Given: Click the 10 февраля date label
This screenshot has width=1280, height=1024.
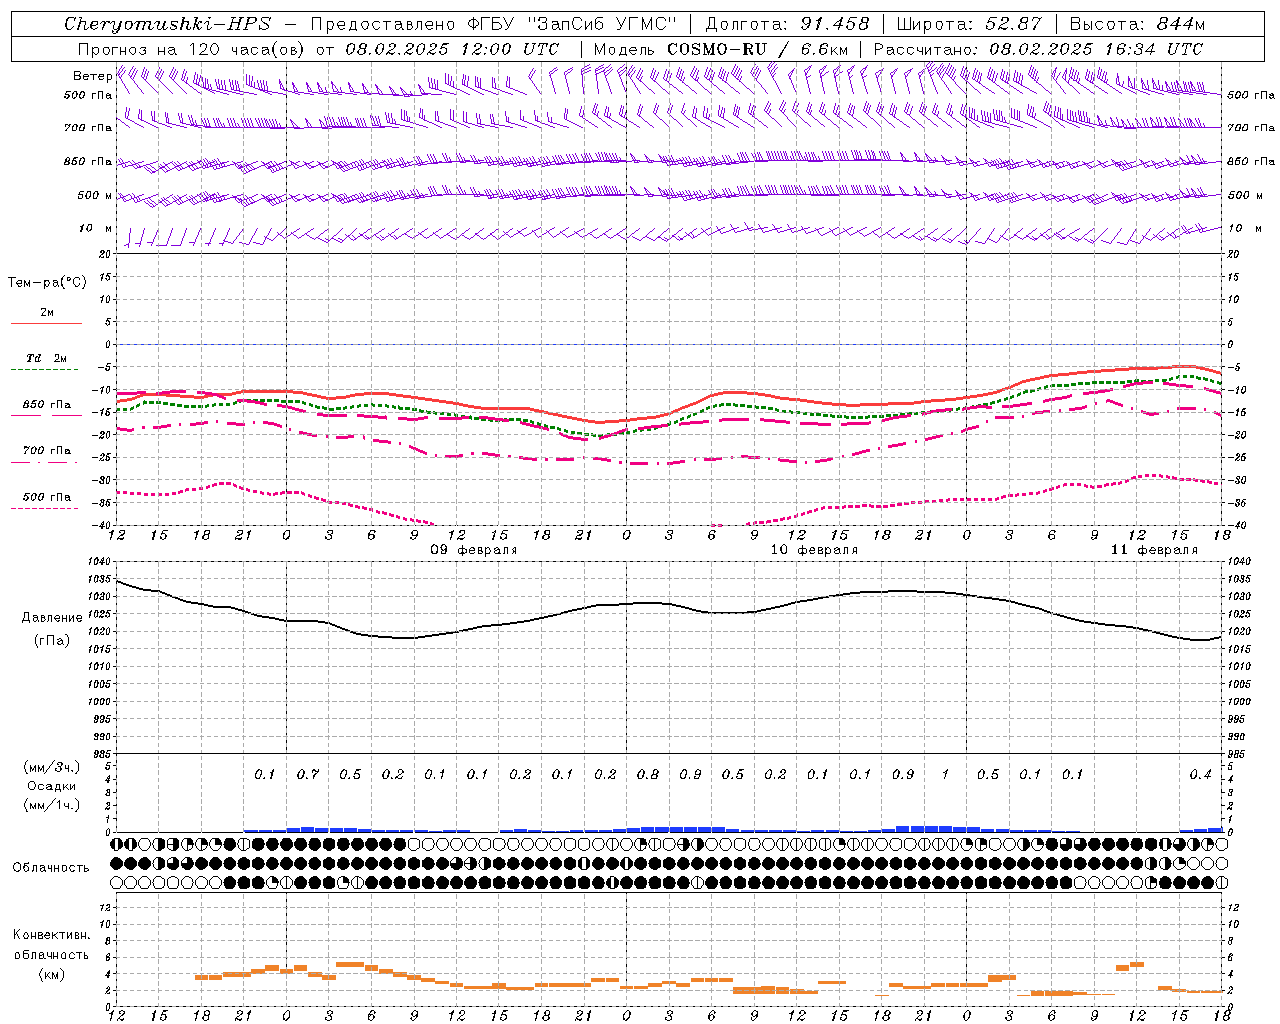Looking at the screenshot, I should tap(814, 550).
